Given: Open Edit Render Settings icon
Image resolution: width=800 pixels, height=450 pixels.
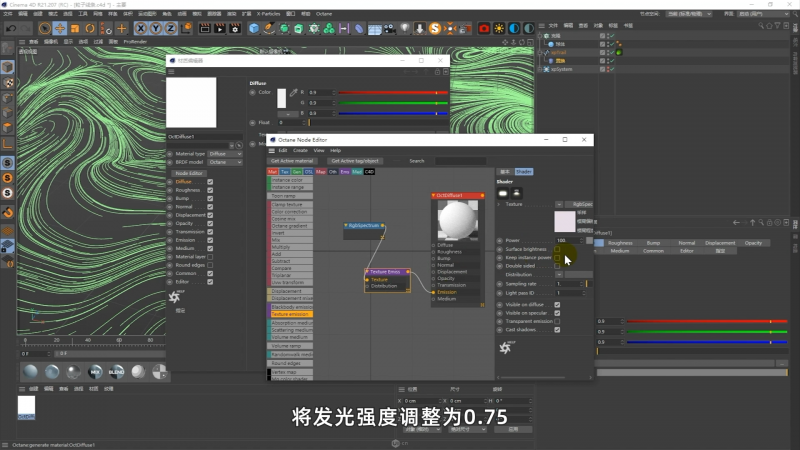Looking at the screenshot, I should (x=235, y=29).
